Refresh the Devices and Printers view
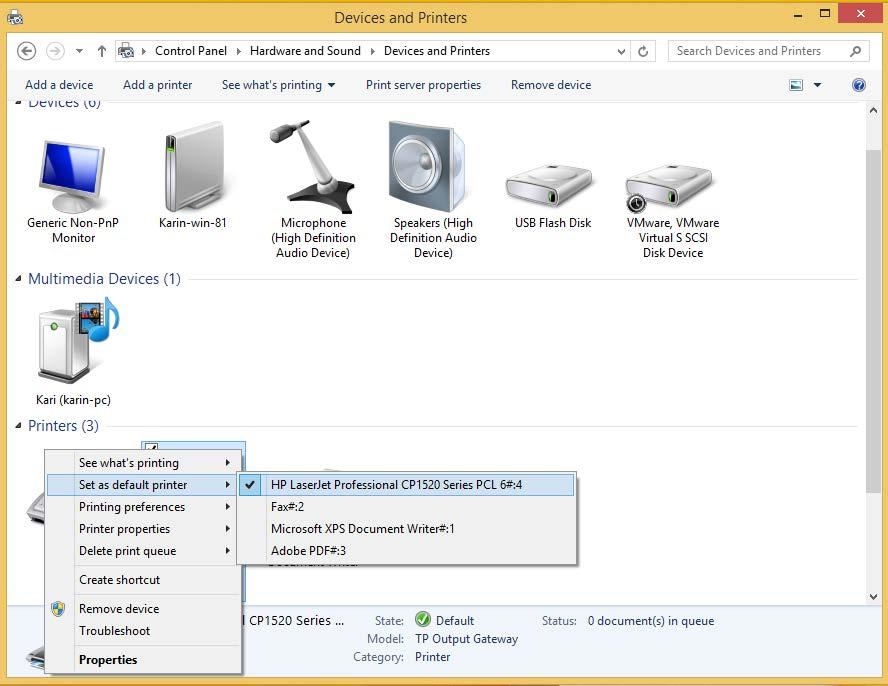Viewport: 888px width, 686px height. pyautogui.click(x=643, y=52)
